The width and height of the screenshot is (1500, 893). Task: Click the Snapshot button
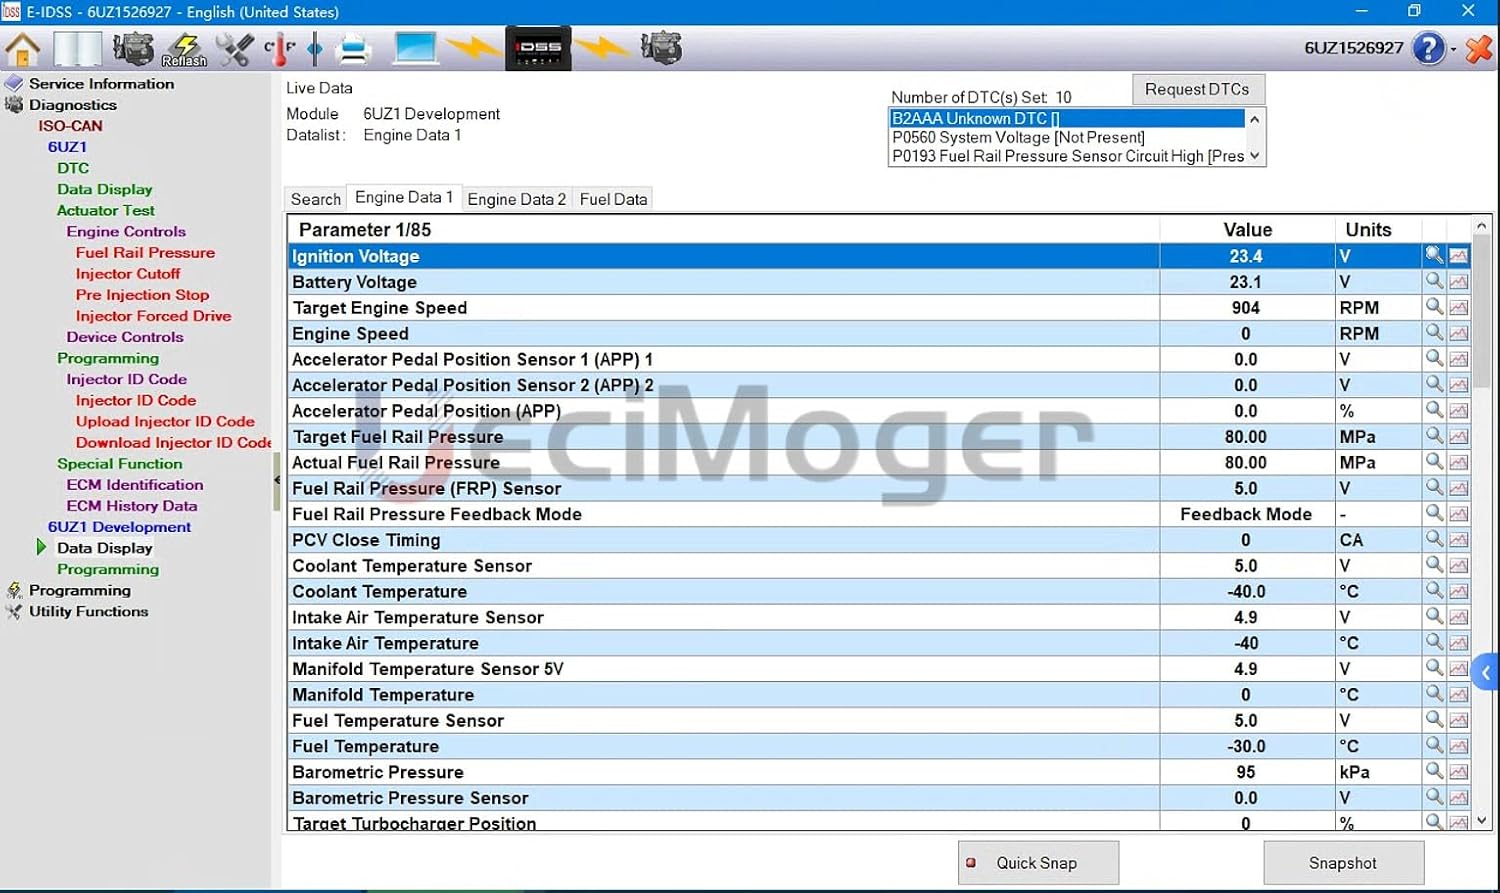coord(1343,862)
